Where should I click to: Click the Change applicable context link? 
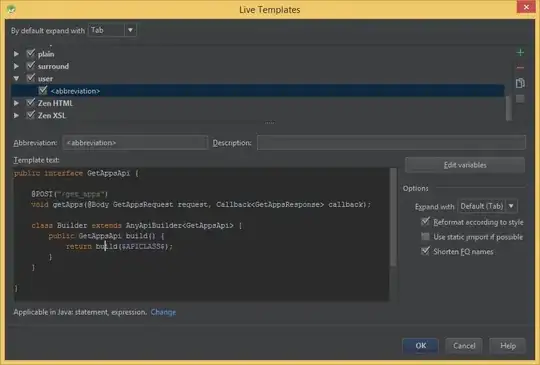click(x=163, y=312)
